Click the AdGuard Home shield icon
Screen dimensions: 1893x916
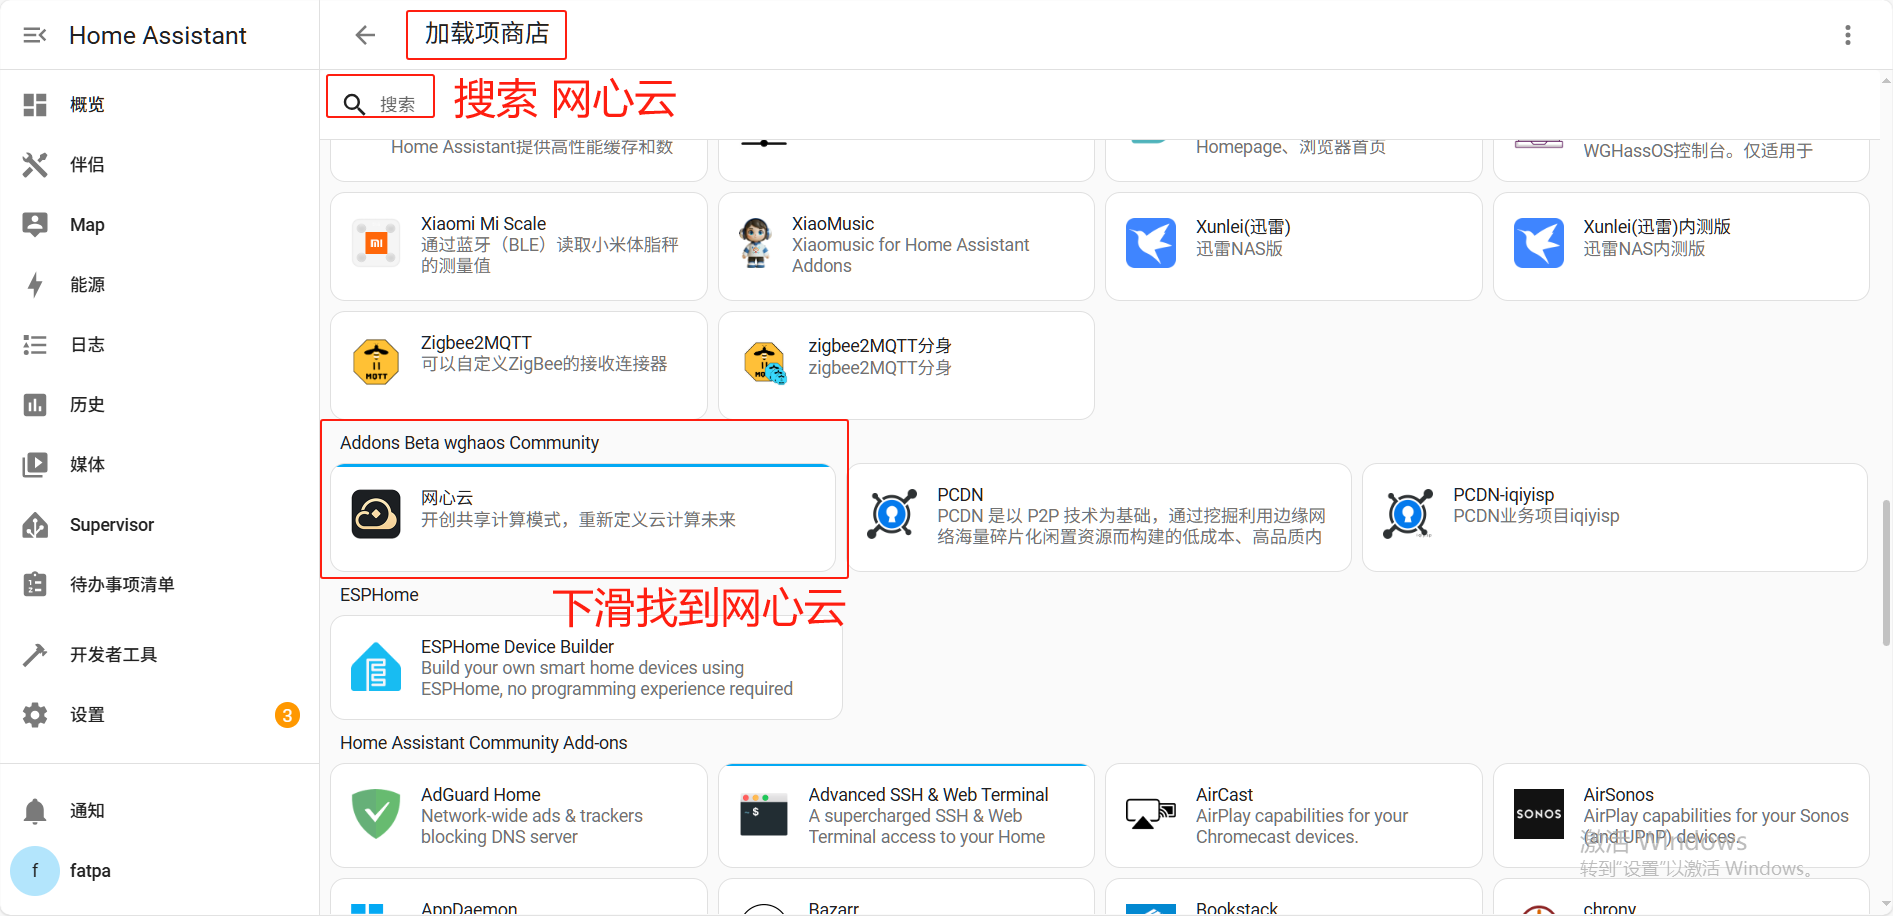[x=376, y=813]
